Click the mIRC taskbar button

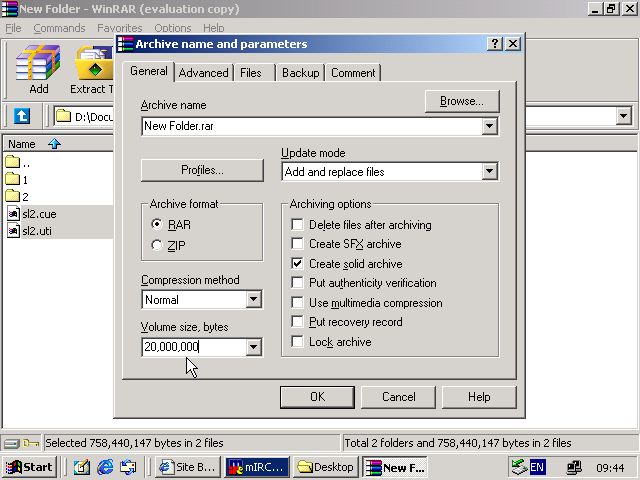pos(257,467)
